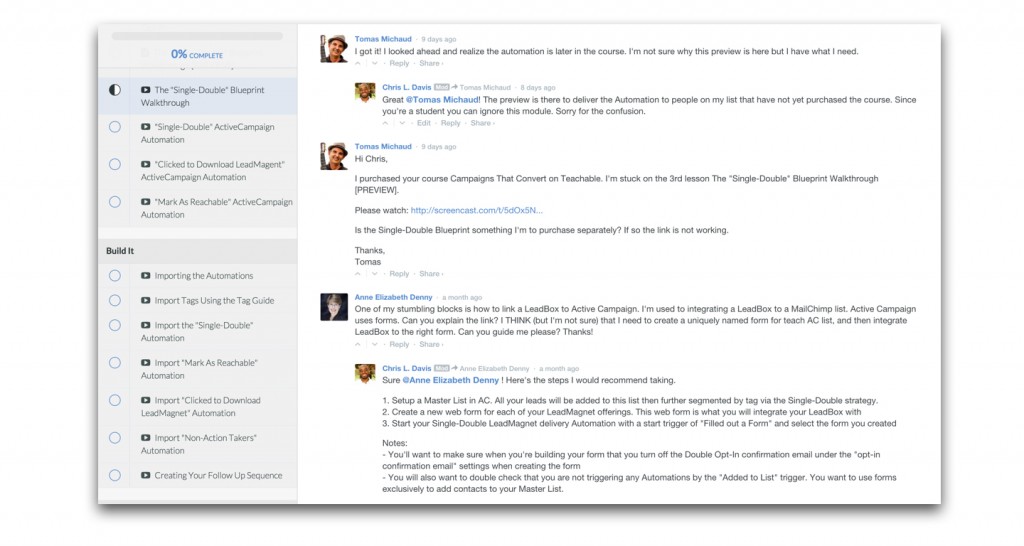Image resolution: width=1024 pixels, height=546 pixels.
Task: Open Chris L. Davis name on reply to Anne
Action: 407,369
